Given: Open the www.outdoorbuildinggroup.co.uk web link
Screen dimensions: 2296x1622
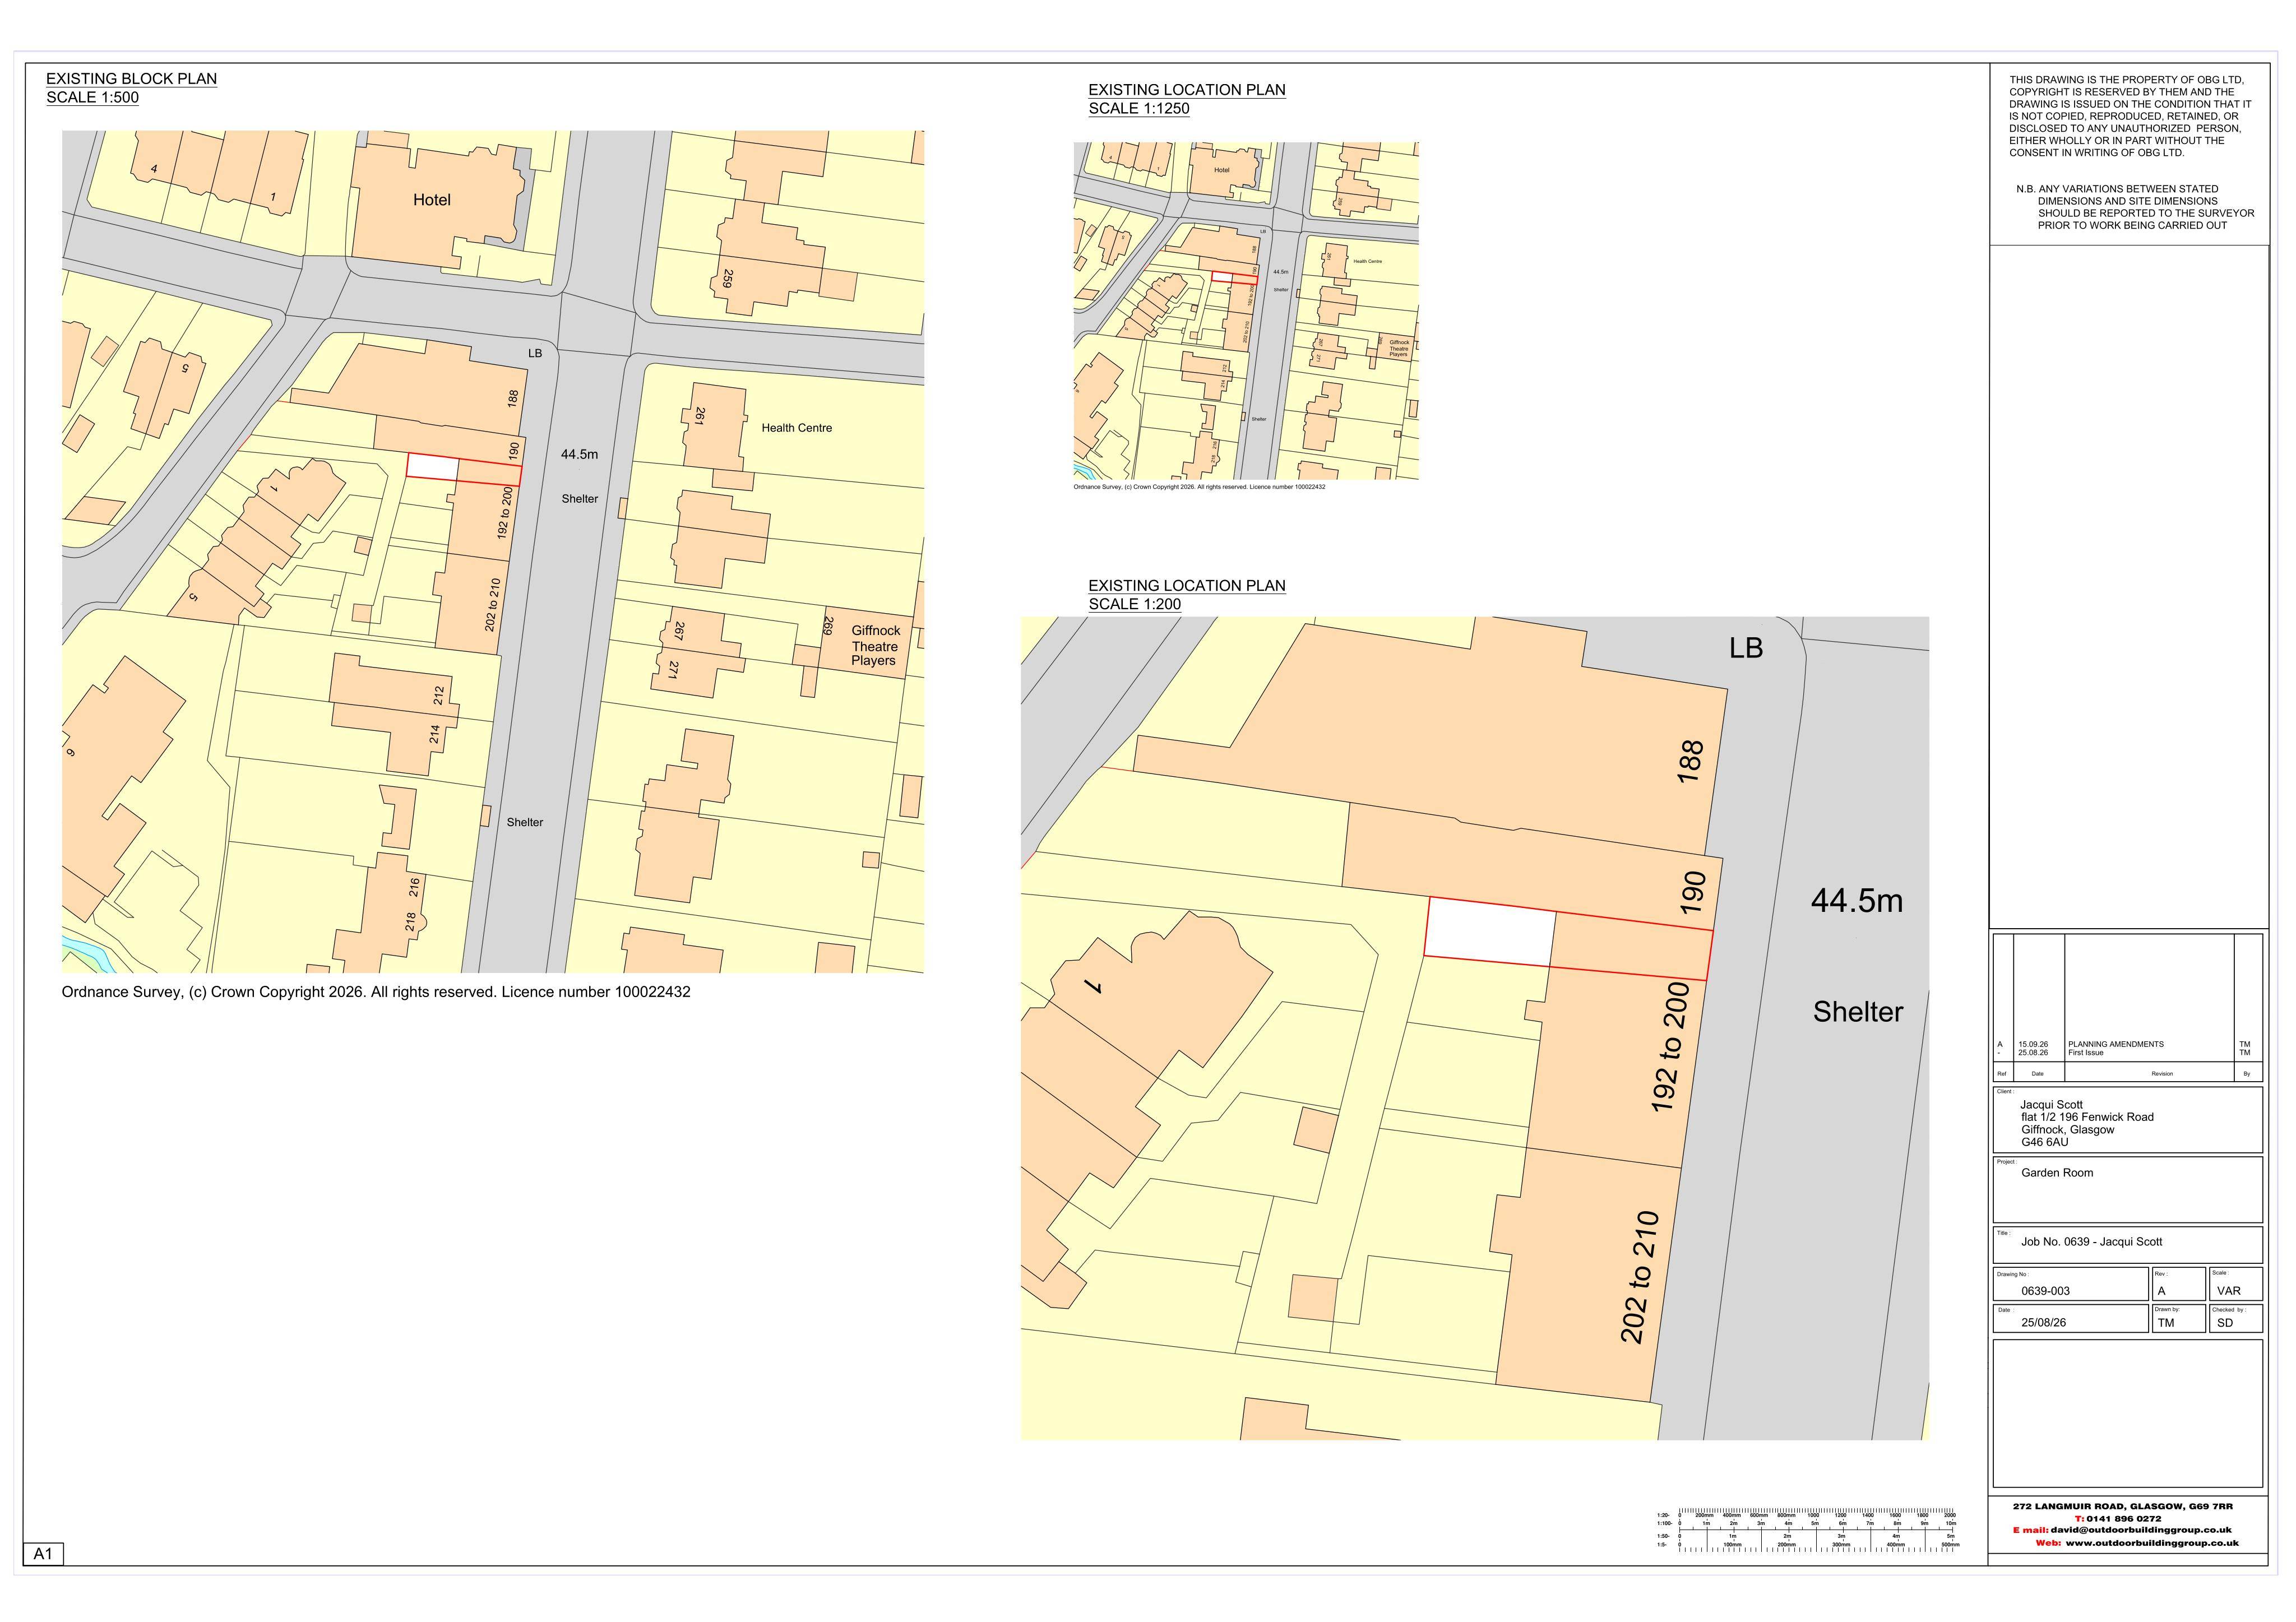Looking at the screenshot, I should tap(2151, 1543).
